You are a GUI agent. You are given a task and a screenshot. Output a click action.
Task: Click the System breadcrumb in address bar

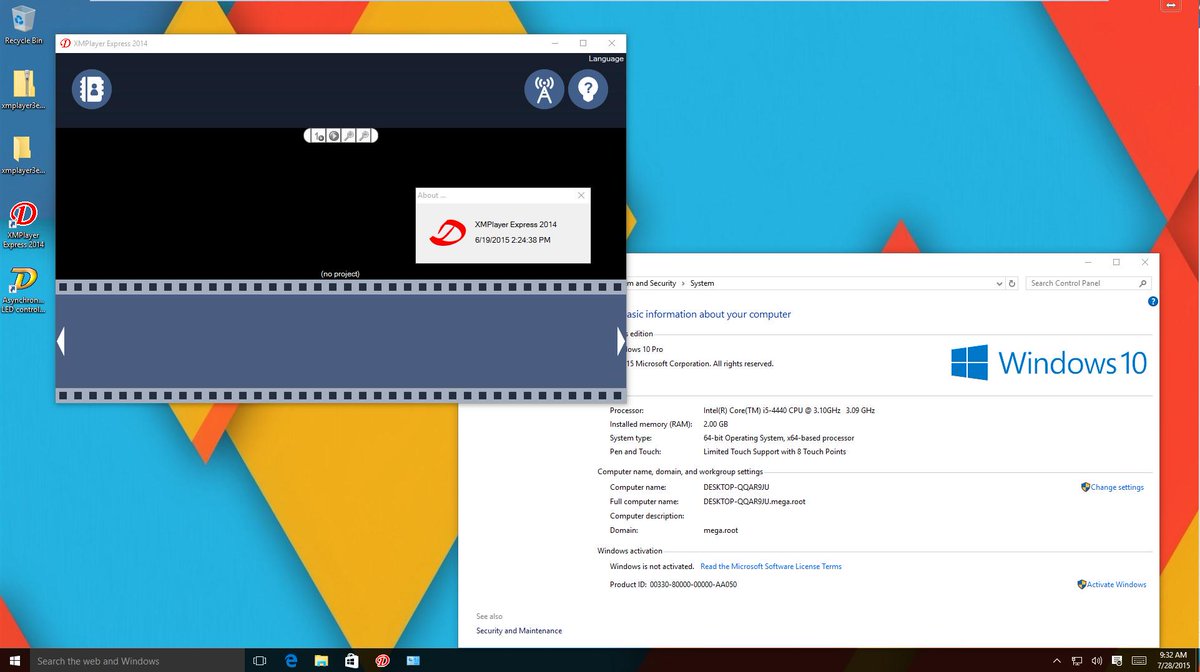point(702,284)
